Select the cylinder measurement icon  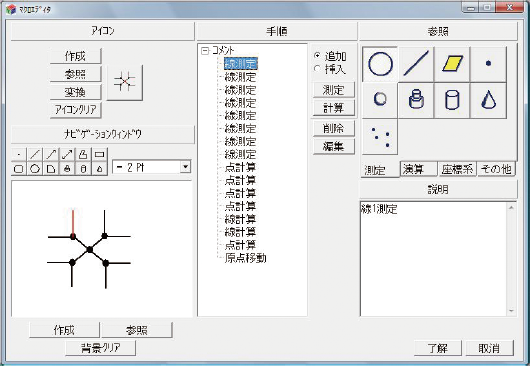click(452, 100)
